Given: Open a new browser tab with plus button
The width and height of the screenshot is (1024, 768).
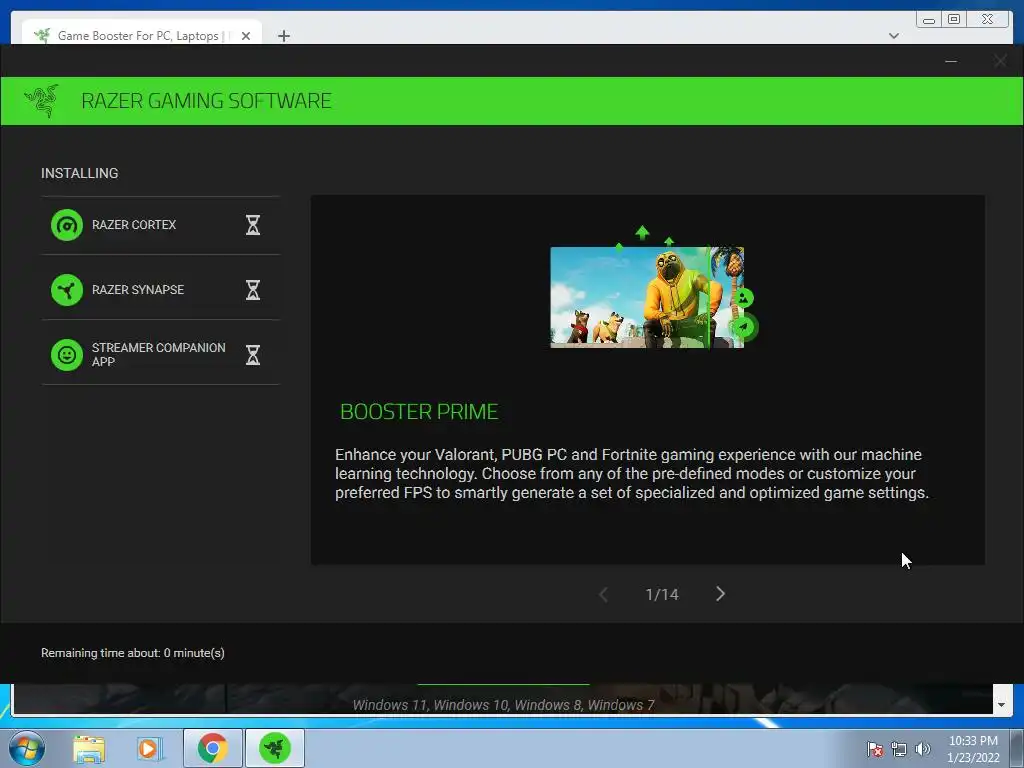Looking at the screenshot, I should 283,36.
